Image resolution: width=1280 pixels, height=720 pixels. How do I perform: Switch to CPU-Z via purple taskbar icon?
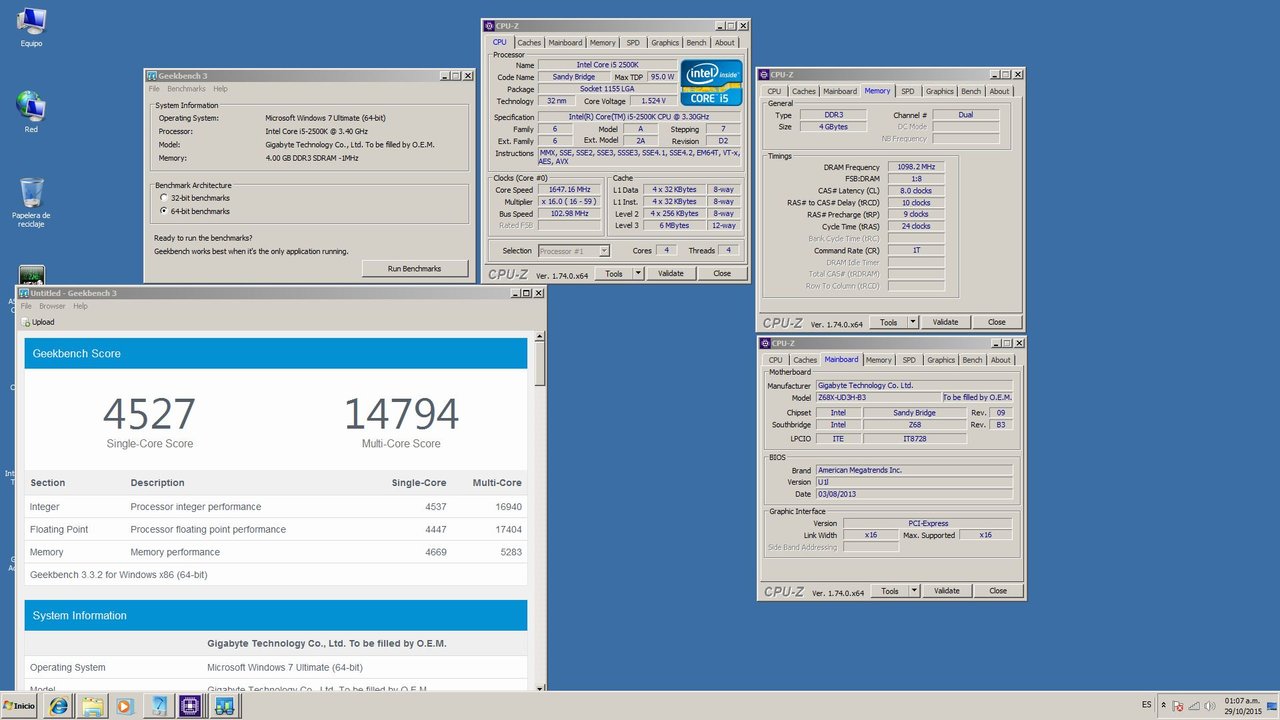188,706
